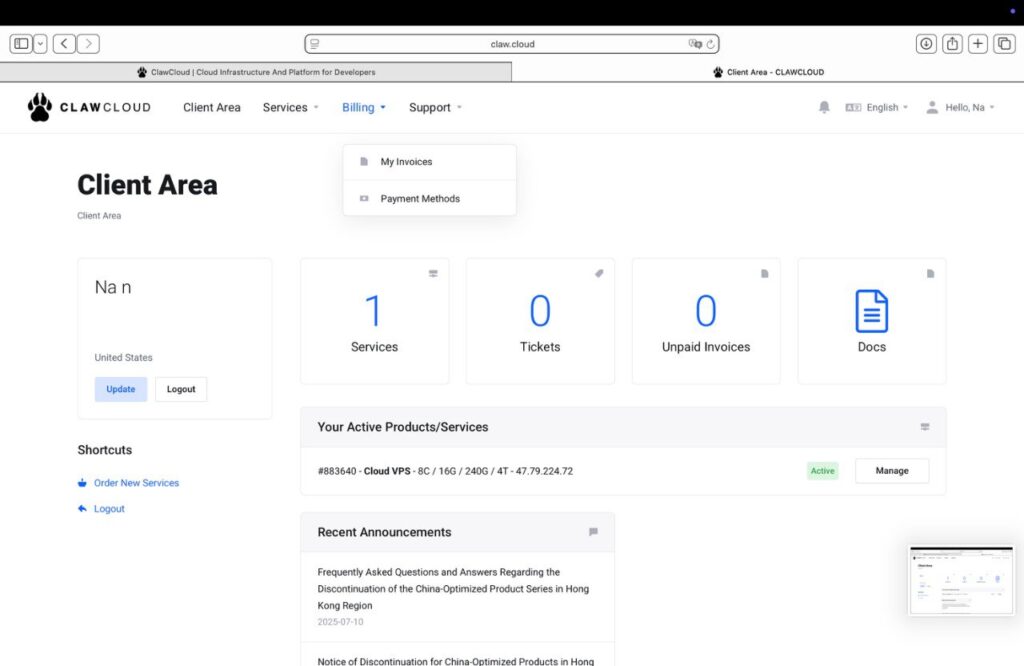Image resolution: width=1024 pixels, height=666 pixels.
Task: Open the English language dropdown
Action: (877, 107)
